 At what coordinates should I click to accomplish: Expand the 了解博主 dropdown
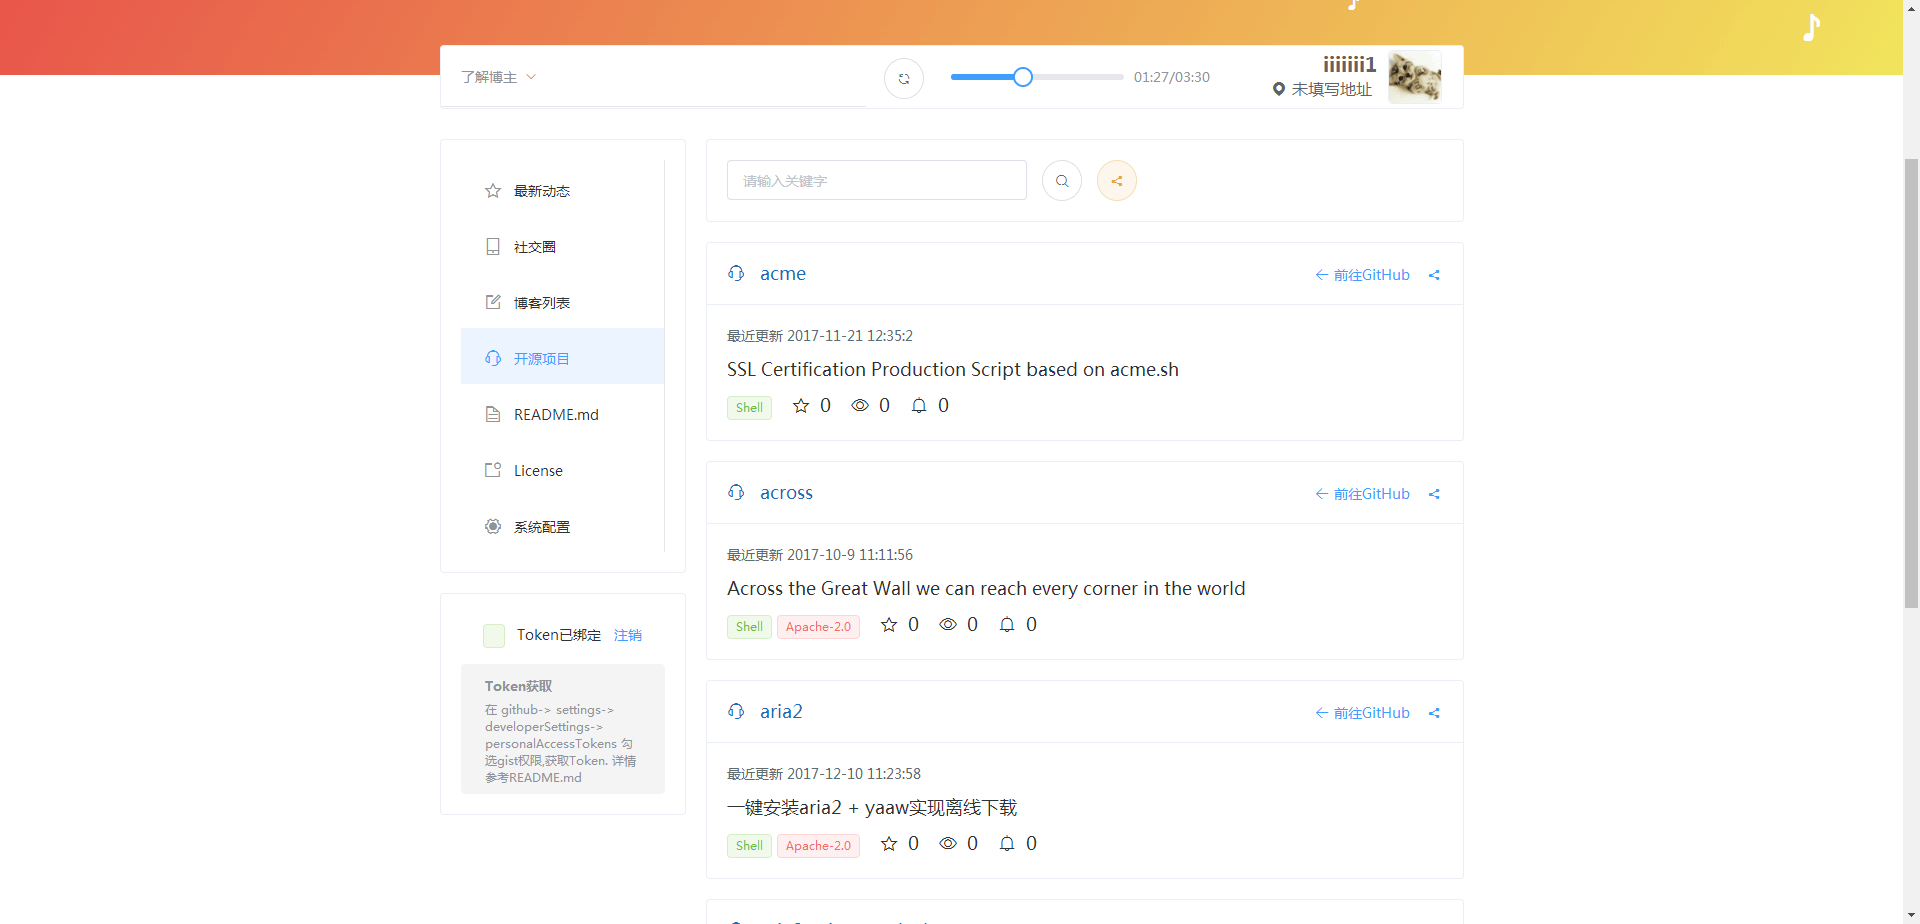coord(498,77)
